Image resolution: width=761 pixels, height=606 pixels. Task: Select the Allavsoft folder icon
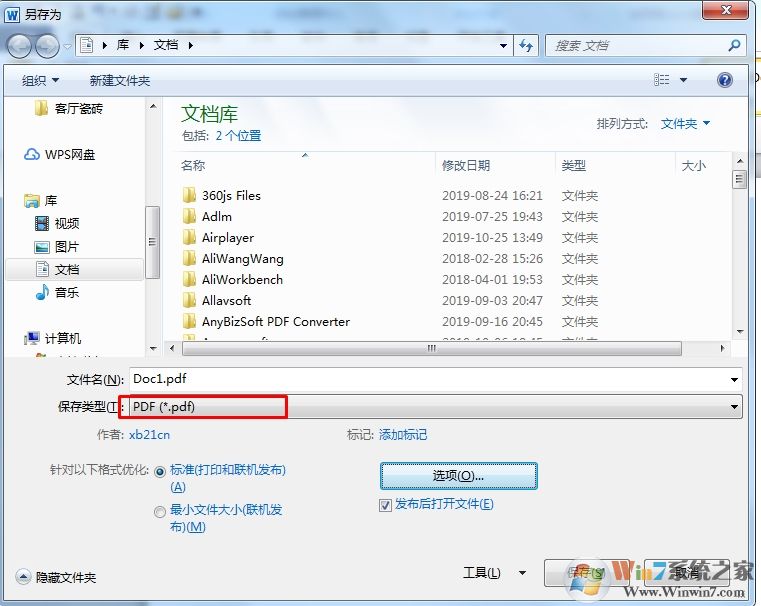189,300
